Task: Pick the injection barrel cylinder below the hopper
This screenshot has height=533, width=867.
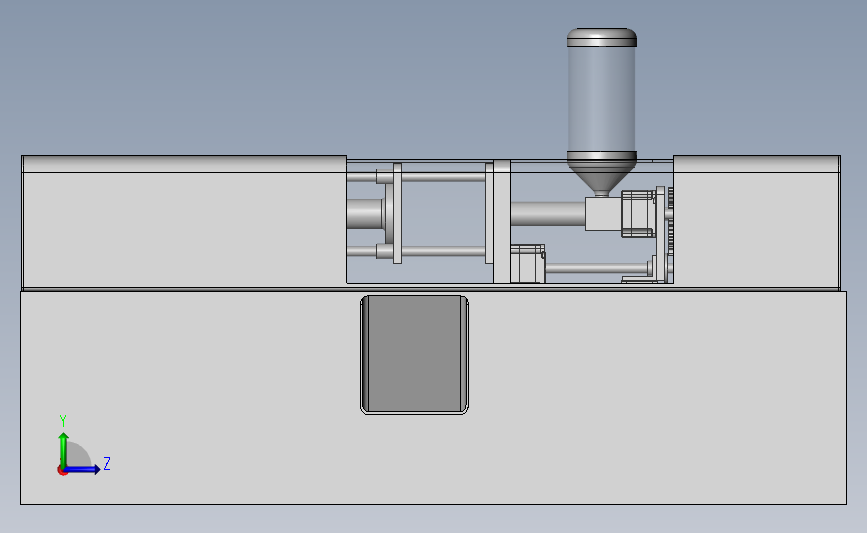Action: click(547, 213)
